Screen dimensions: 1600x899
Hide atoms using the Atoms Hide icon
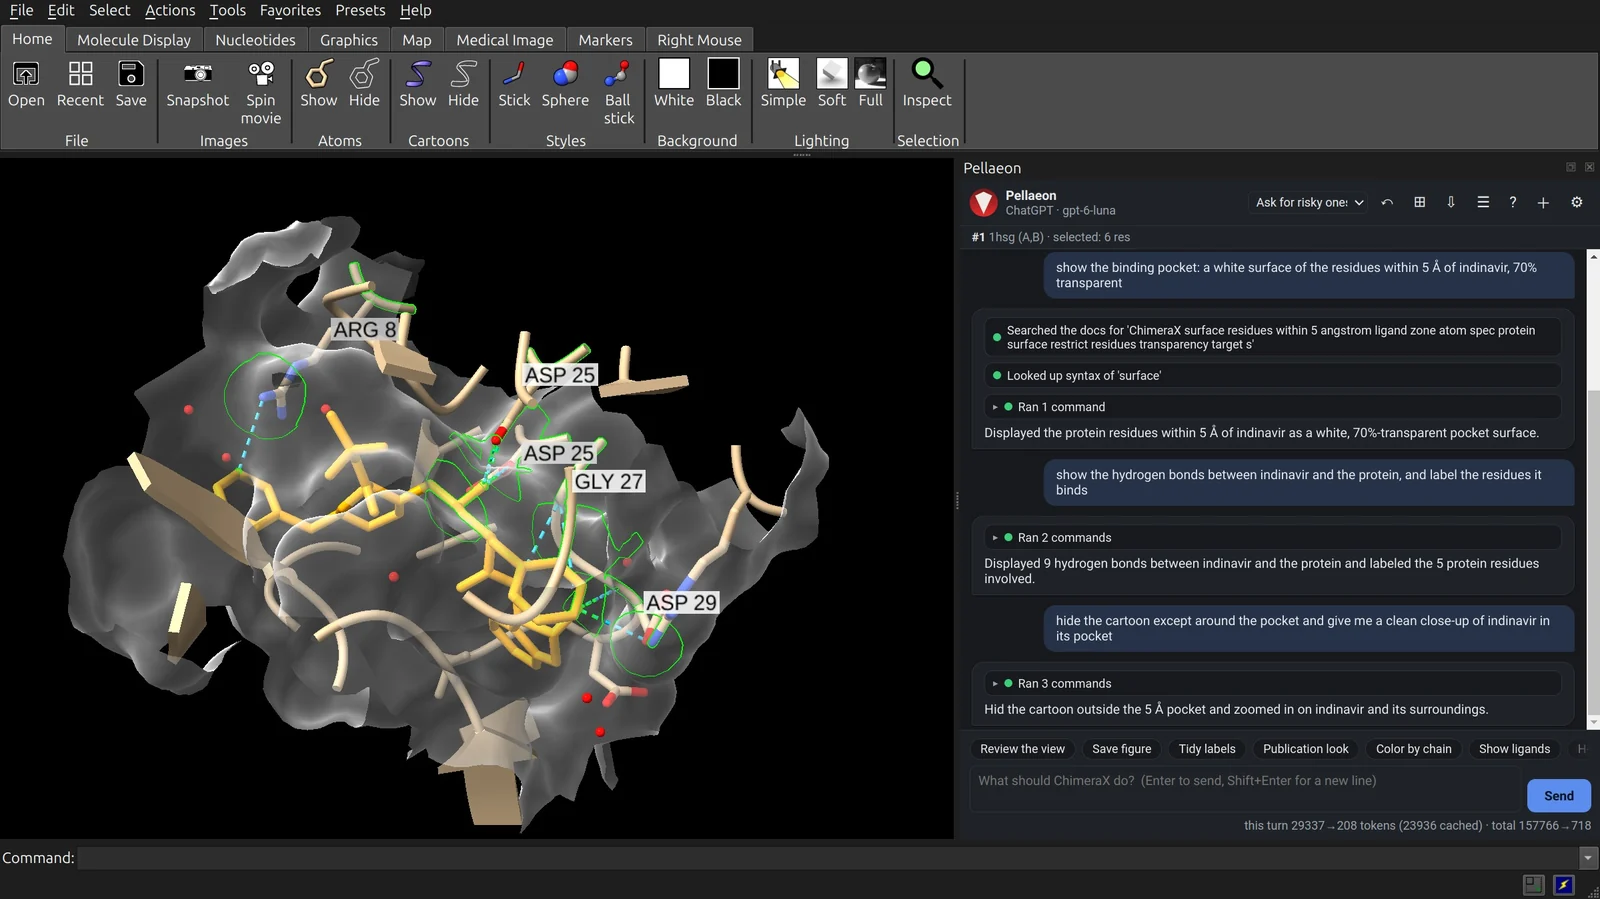[364, 74]
